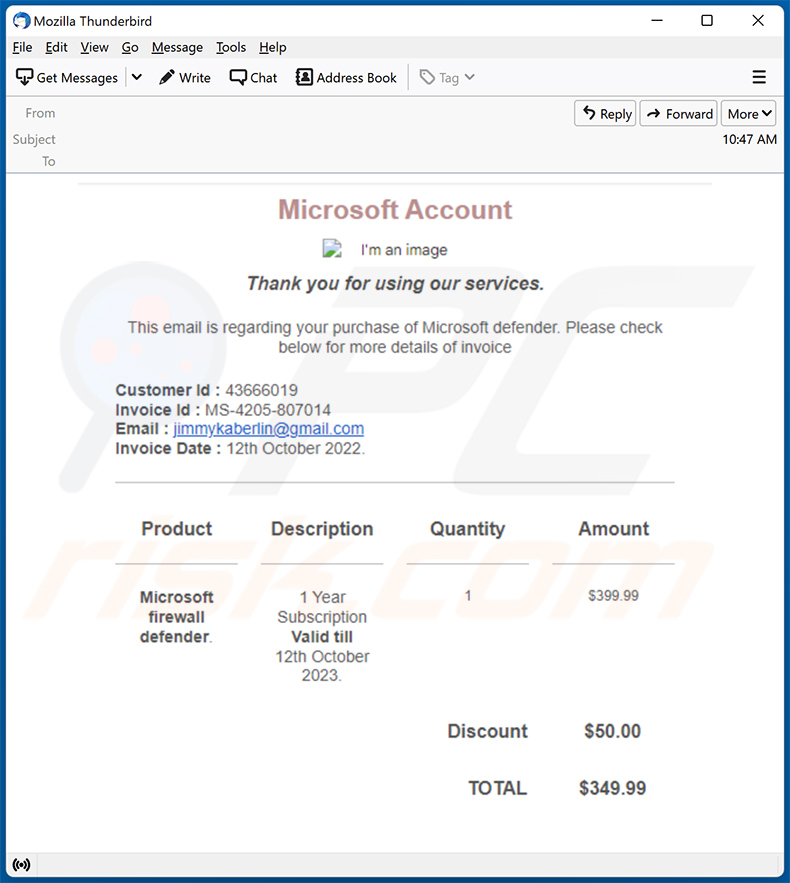Screen dimensions: 790x883
Task: Maximize the Thunderbird window
Action: click(x=707, y=21)
